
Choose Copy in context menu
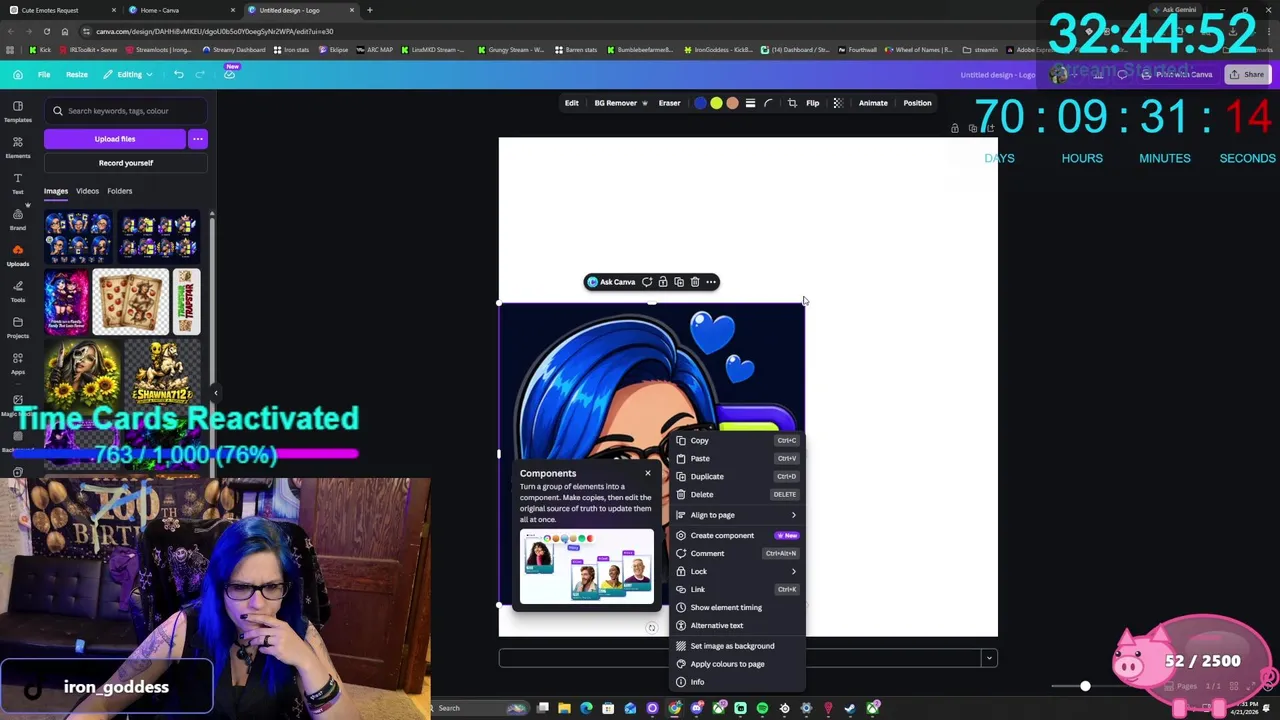(x=738, y=440)
